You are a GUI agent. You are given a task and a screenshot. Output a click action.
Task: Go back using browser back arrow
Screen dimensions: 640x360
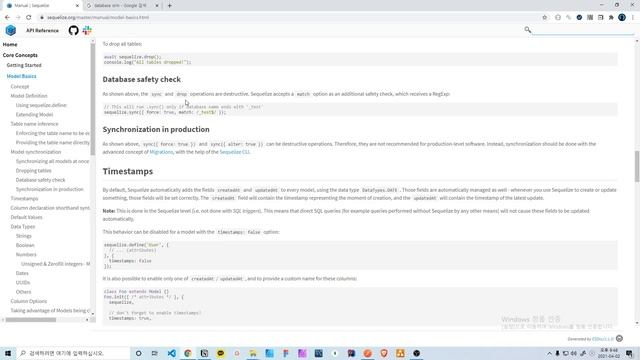[7, 18]
